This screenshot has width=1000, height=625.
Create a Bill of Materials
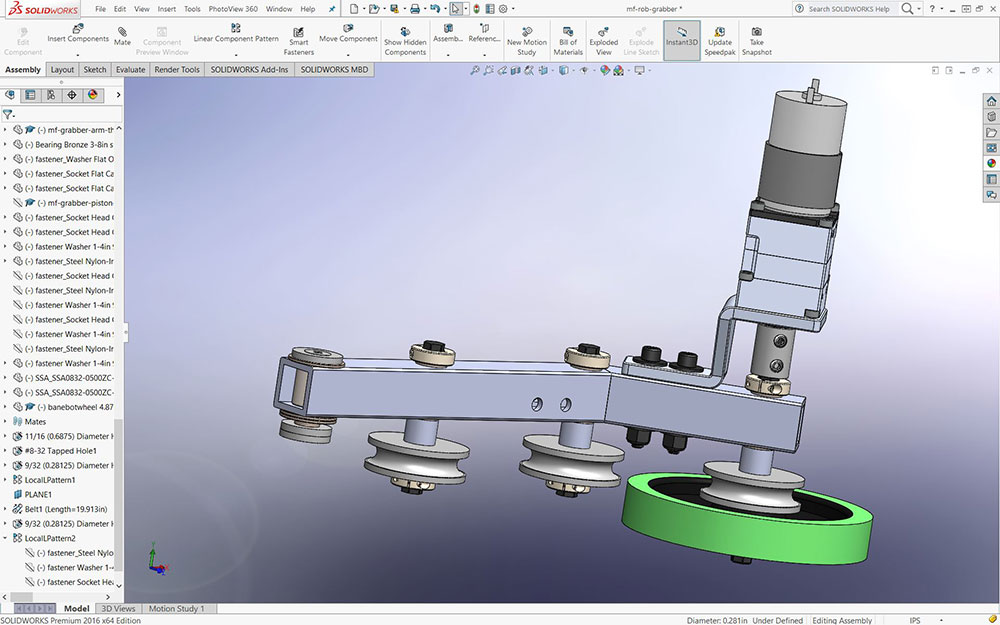[x=568, y=31]
